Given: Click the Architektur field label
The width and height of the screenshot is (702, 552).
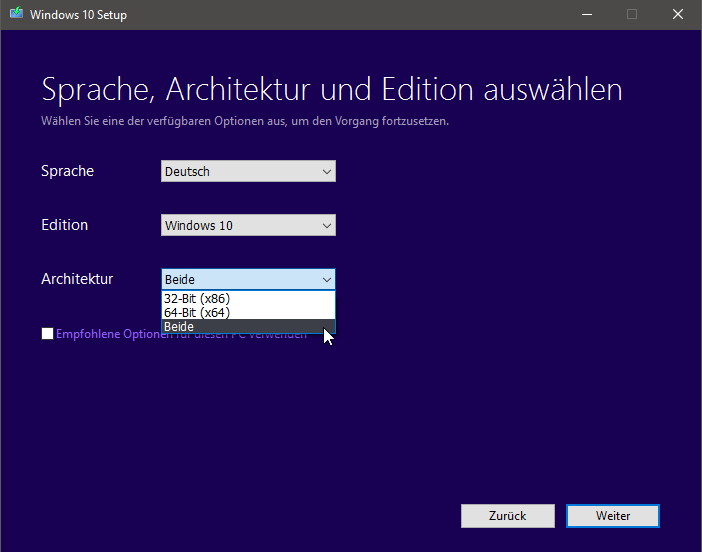Looking at the screenshot, I should coord(77,279).
